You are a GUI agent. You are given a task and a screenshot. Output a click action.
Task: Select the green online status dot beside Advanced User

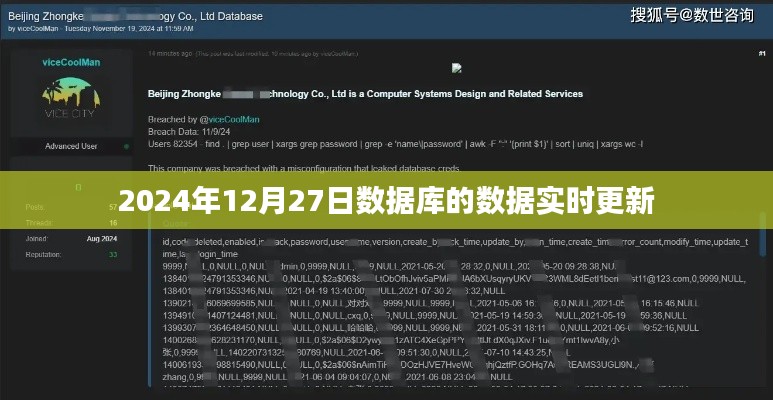pyautogui.click(x=127, y=146)
